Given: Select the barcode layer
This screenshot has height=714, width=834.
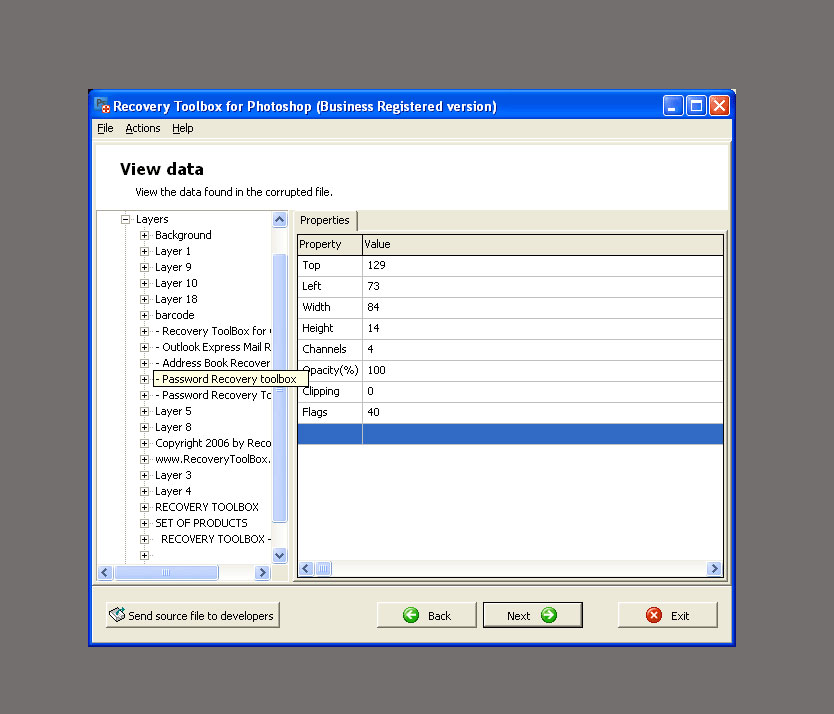Looking at the screenshot, I should 174,315.
